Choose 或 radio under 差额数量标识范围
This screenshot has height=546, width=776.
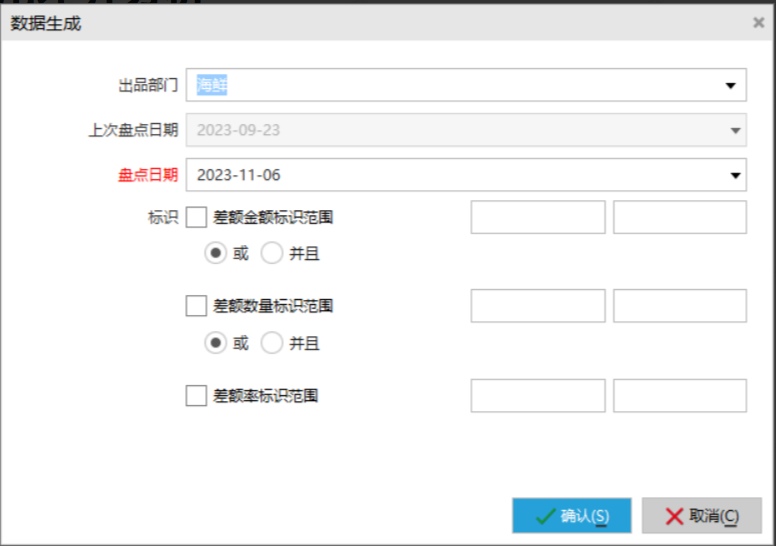point(216,343)
